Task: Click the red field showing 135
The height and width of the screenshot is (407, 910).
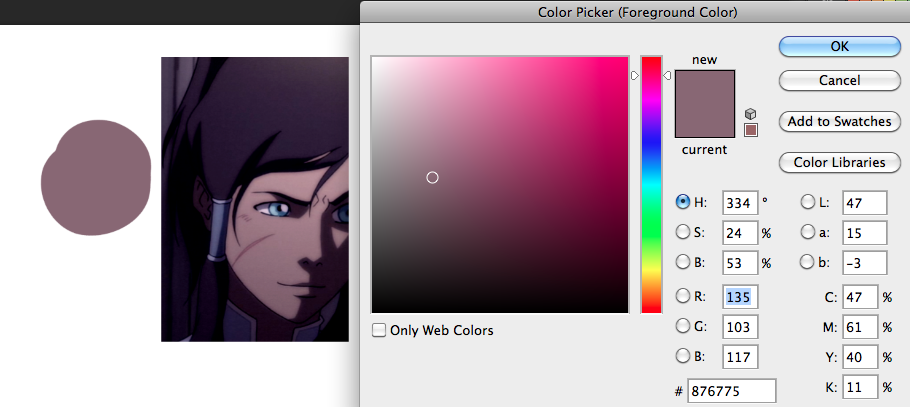Action: pos(741,297)
